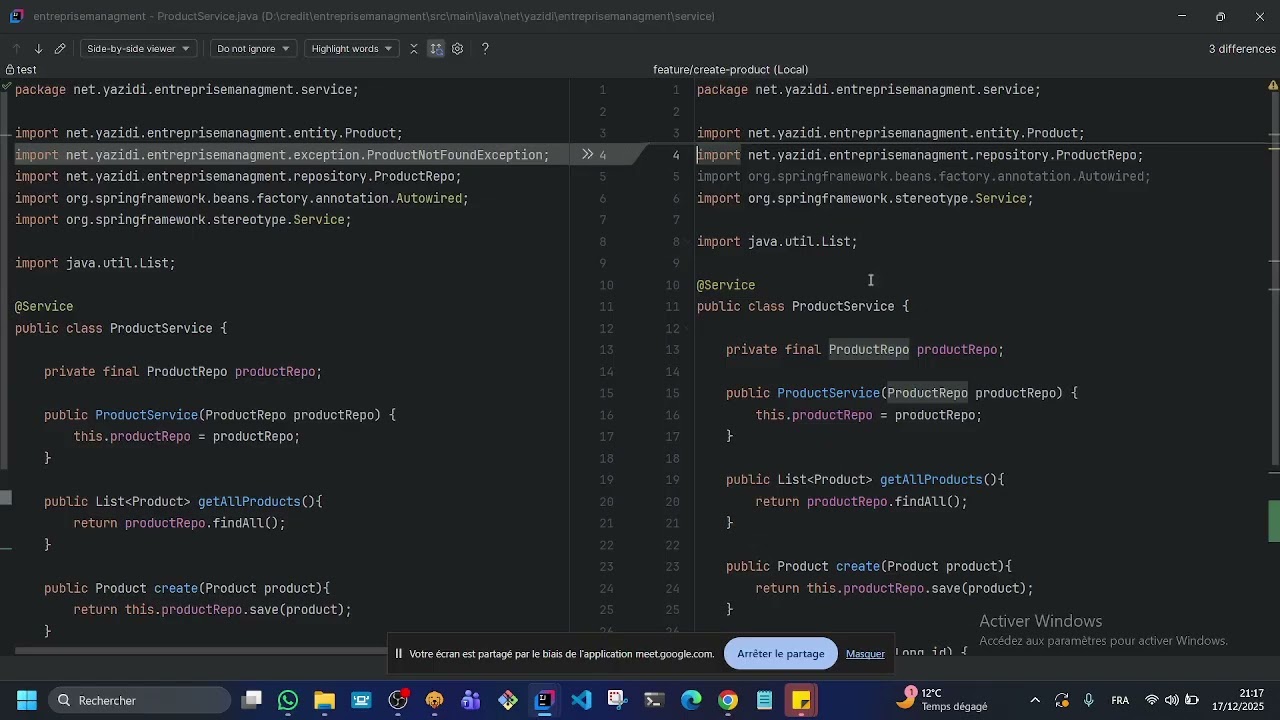The width and height of the screenshot is (1280, 720).
Task: Open the Windows Start menu
Action: pyautogui.click(x=27, y=700)
